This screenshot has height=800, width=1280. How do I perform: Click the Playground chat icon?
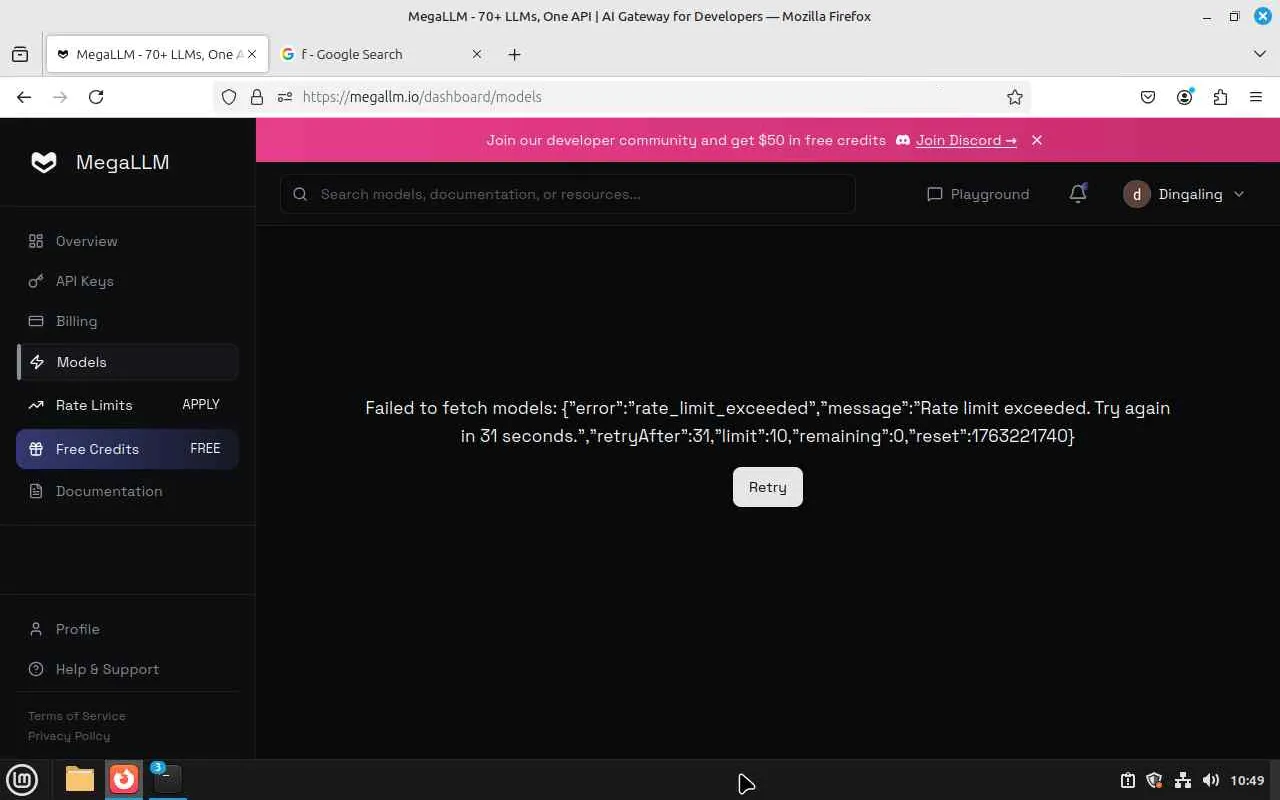click(x=935, y=194)
